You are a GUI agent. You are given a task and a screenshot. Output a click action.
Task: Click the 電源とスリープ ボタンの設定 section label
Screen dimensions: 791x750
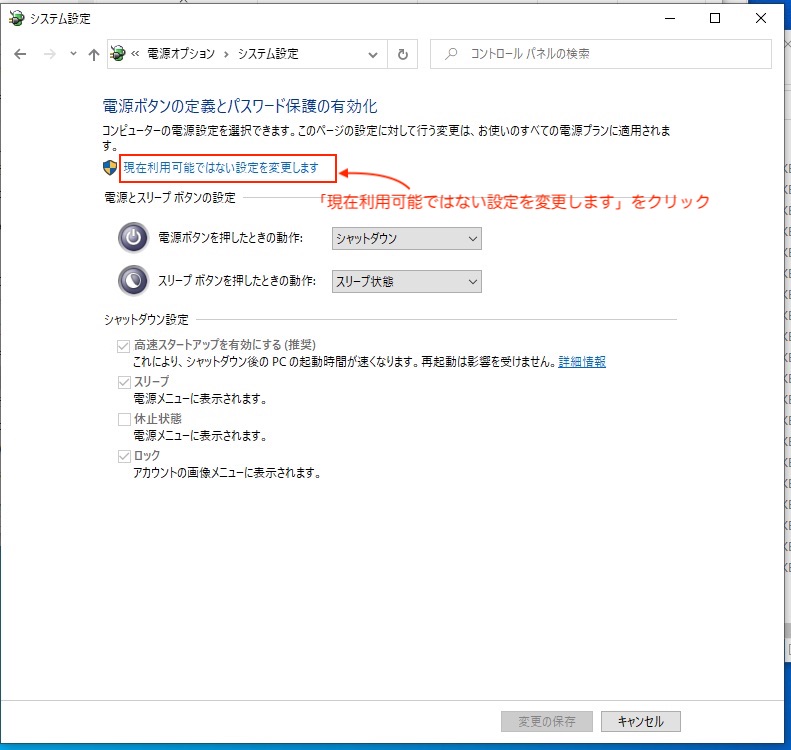170,198
